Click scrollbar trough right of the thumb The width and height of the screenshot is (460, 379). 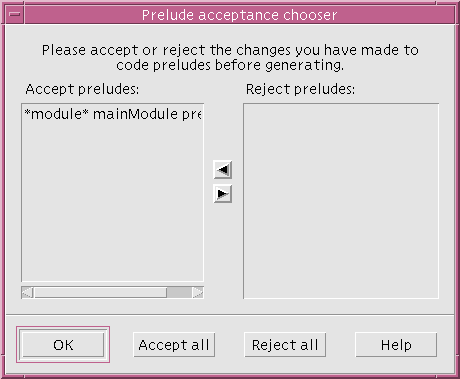[179, 293]
